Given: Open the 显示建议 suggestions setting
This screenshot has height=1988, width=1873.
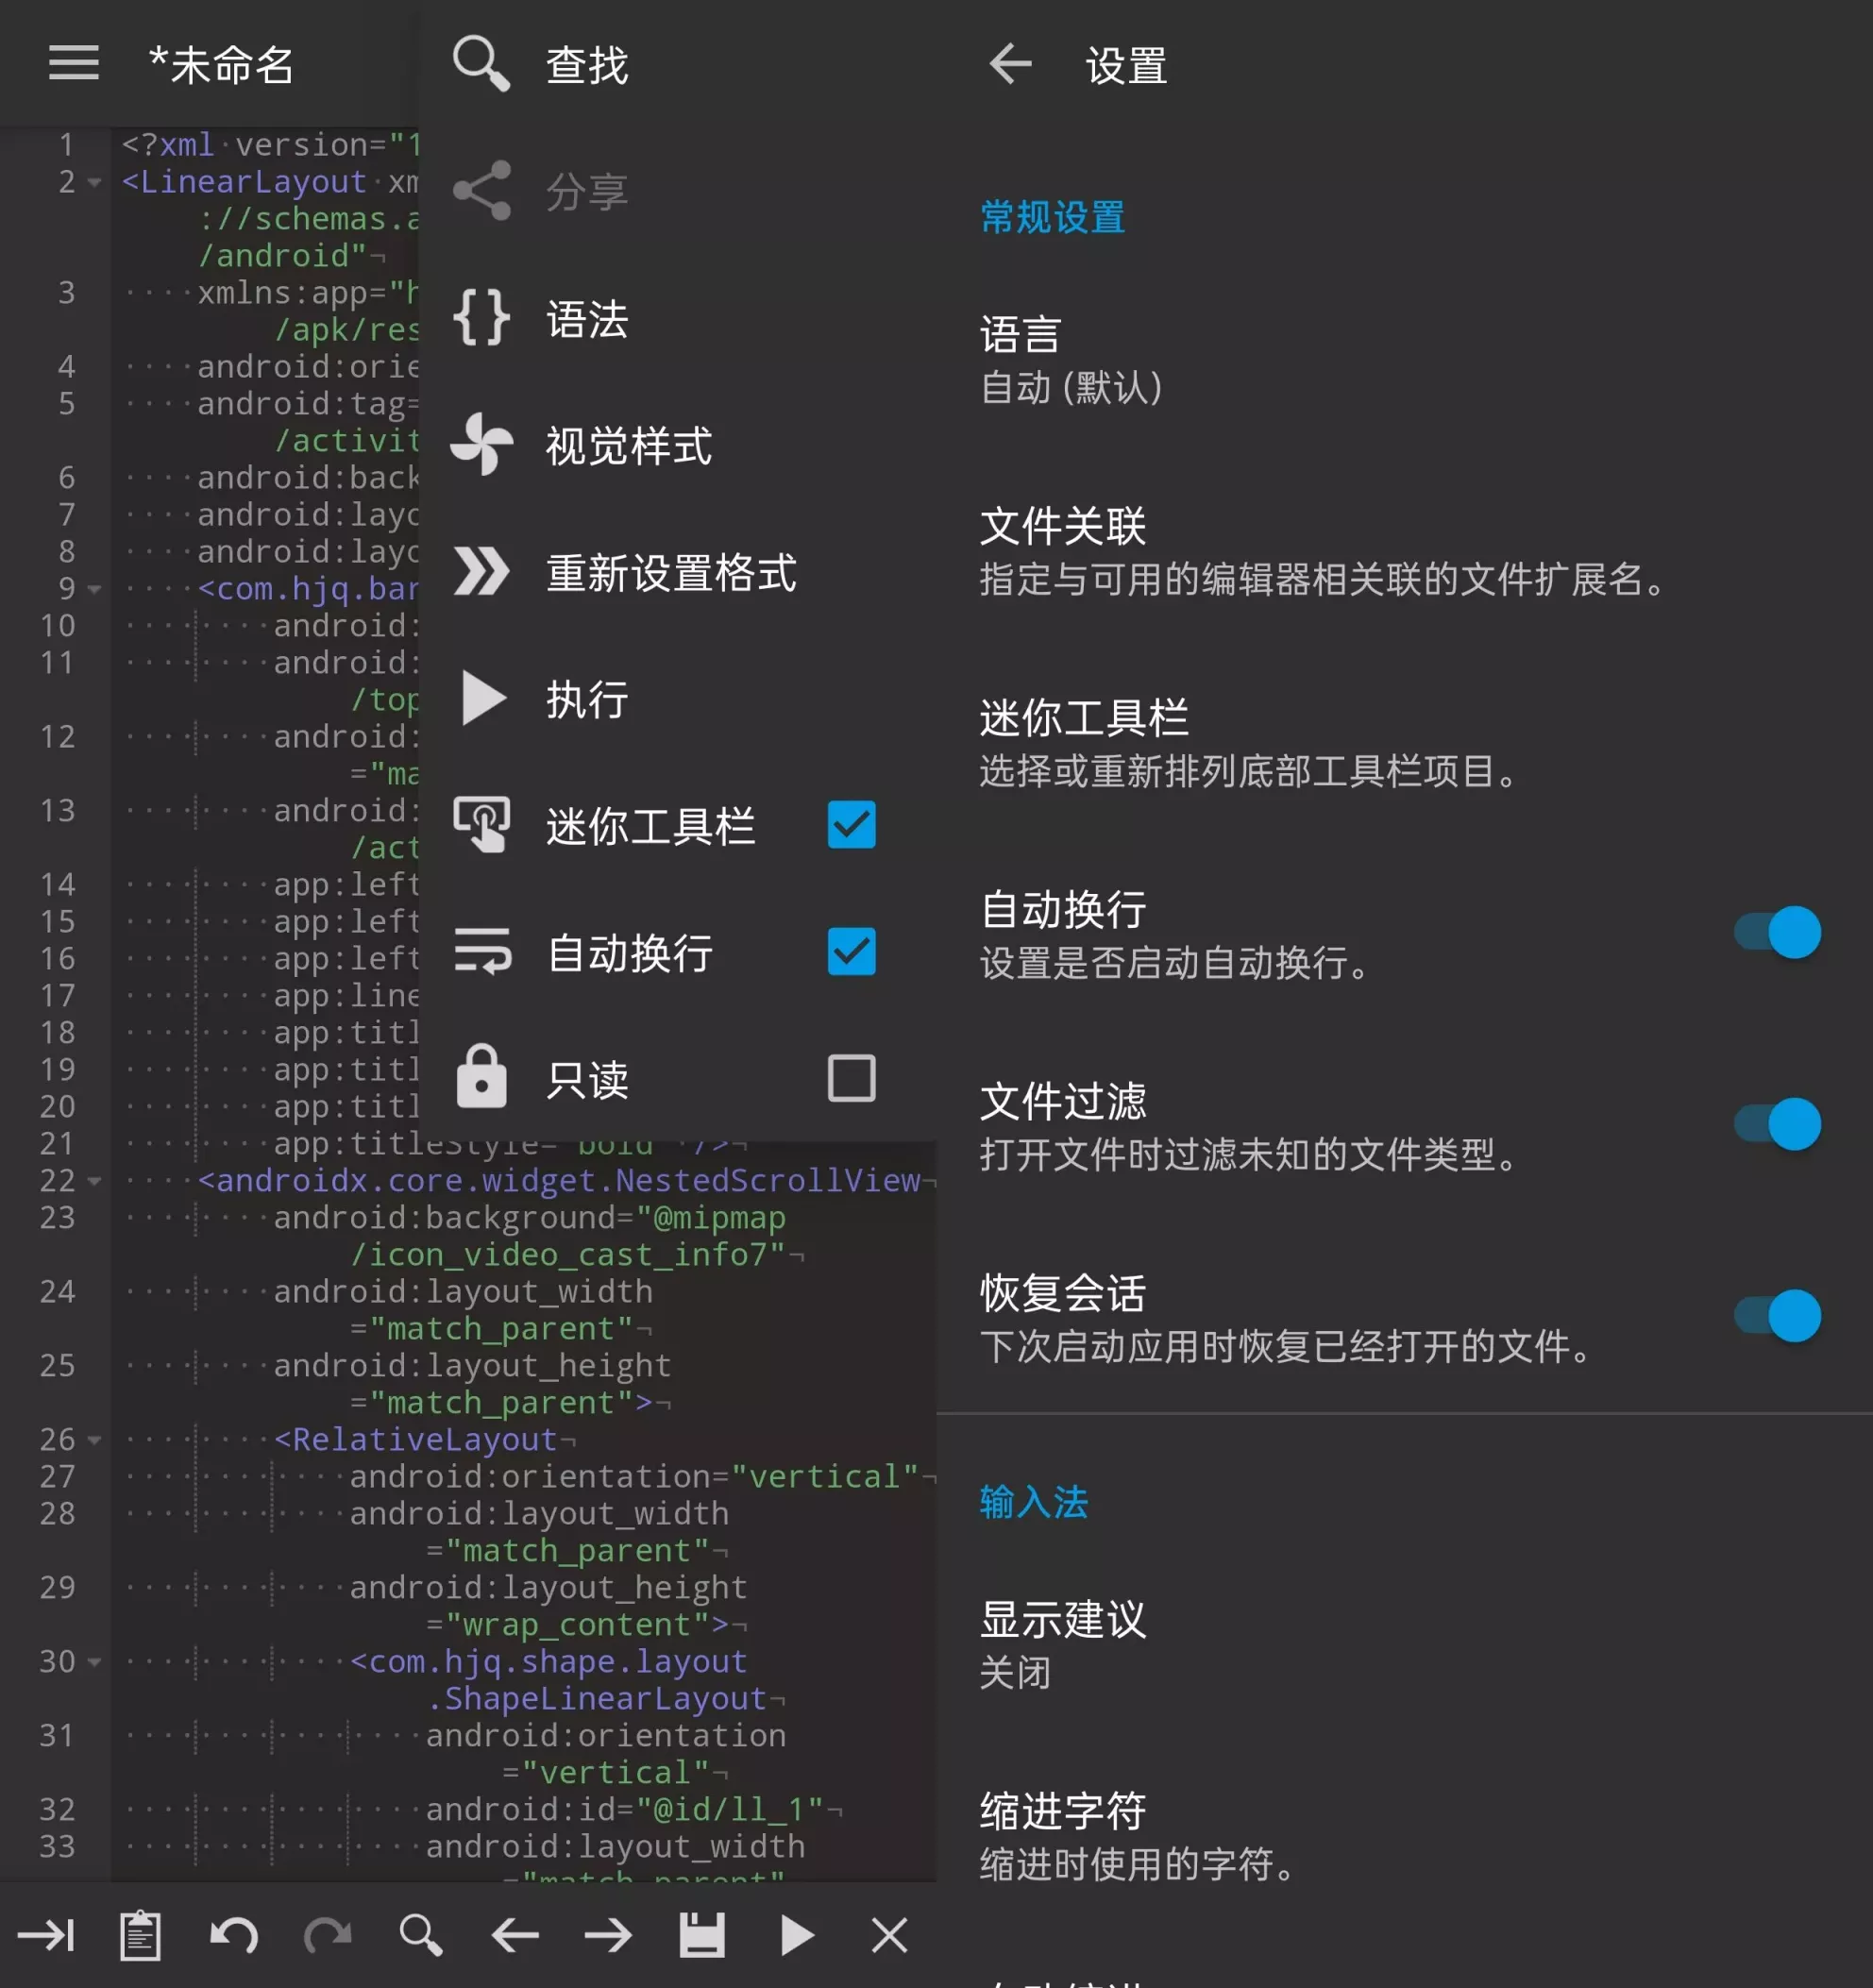Looking at the screenshot, I should (x=1404, y=1644).
